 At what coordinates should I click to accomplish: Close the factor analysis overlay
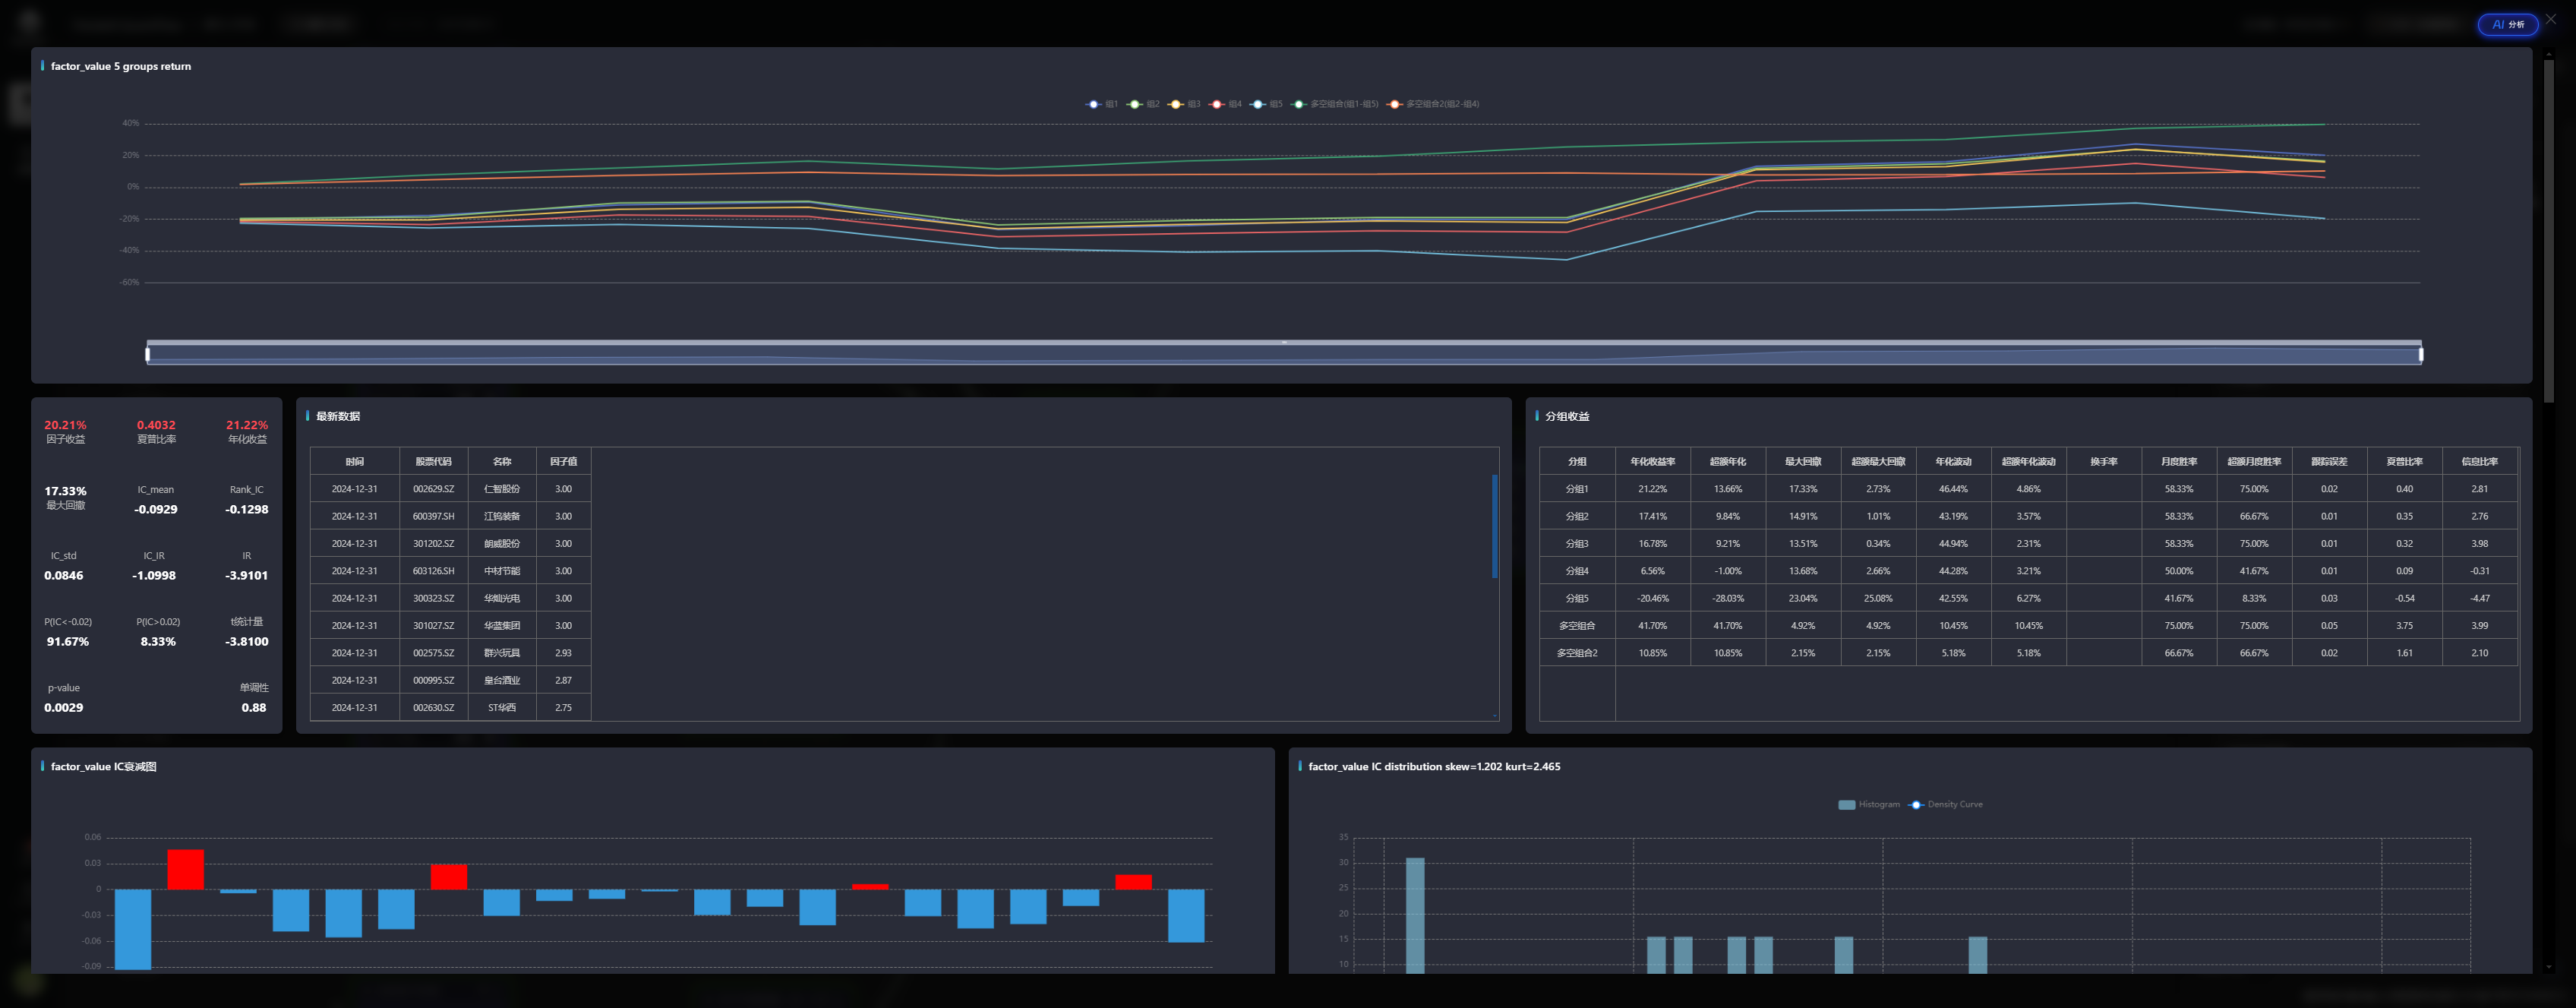[x=2551, y=19]
